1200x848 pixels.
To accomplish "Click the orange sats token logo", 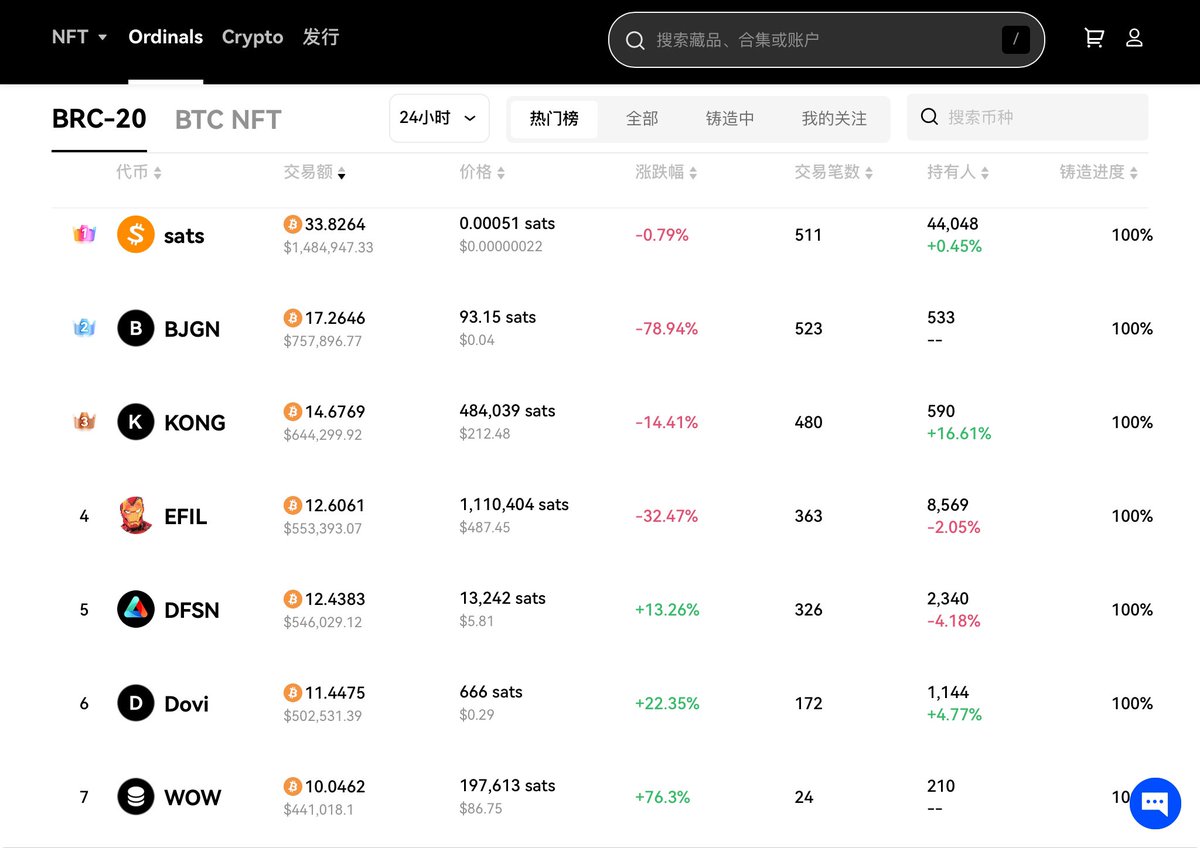I will (136, 235).
